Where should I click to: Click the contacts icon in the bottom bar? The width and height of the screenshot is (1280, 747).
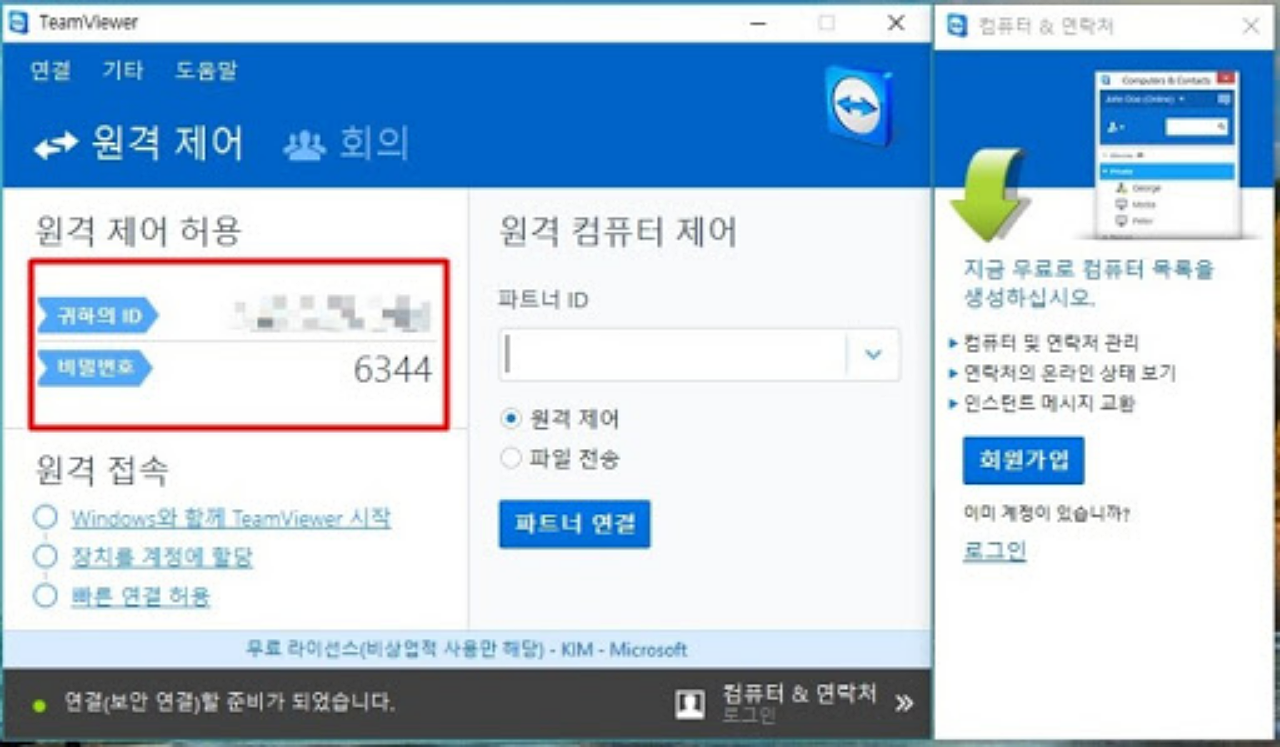690,704
